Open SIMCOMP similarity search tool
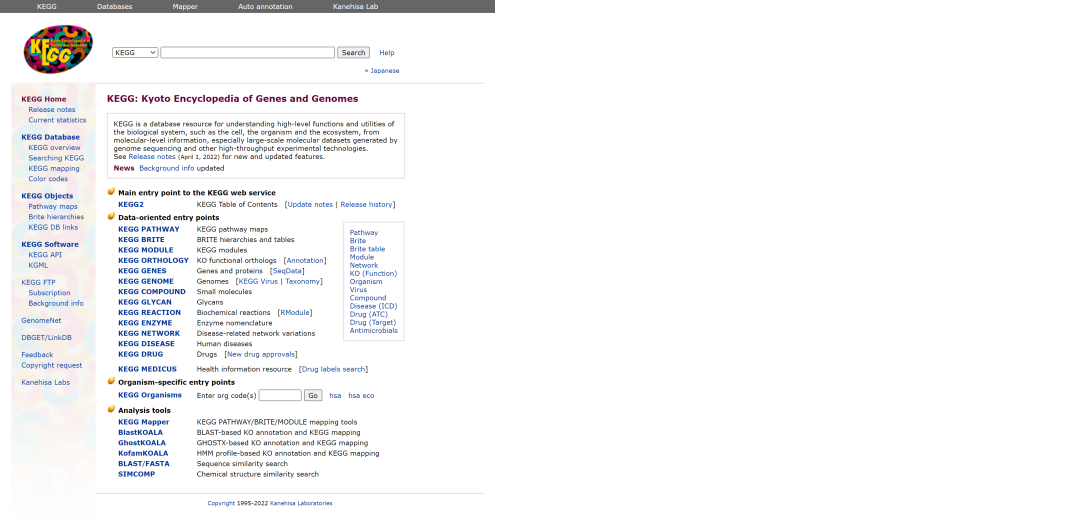The width and height of the screenshot is (1080, 520). [136, 474]
